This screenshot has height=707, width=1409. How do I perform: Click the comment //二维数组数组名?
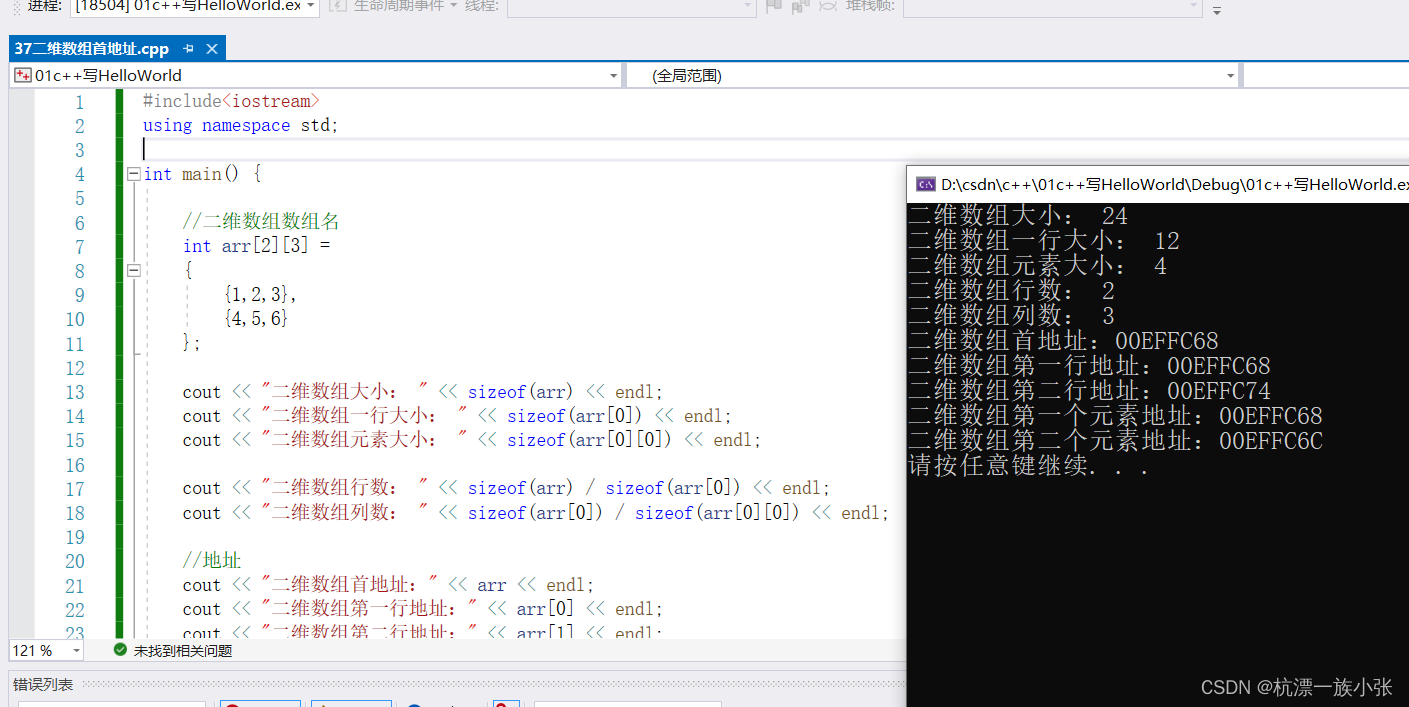click(261, 222)
